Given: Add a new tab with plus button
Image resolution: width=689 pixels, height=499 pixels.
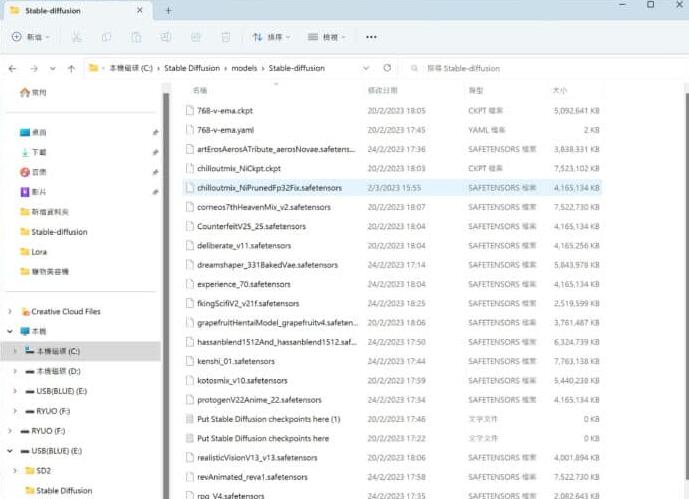Looking at the screenshot, I should [x=168, y=11].
